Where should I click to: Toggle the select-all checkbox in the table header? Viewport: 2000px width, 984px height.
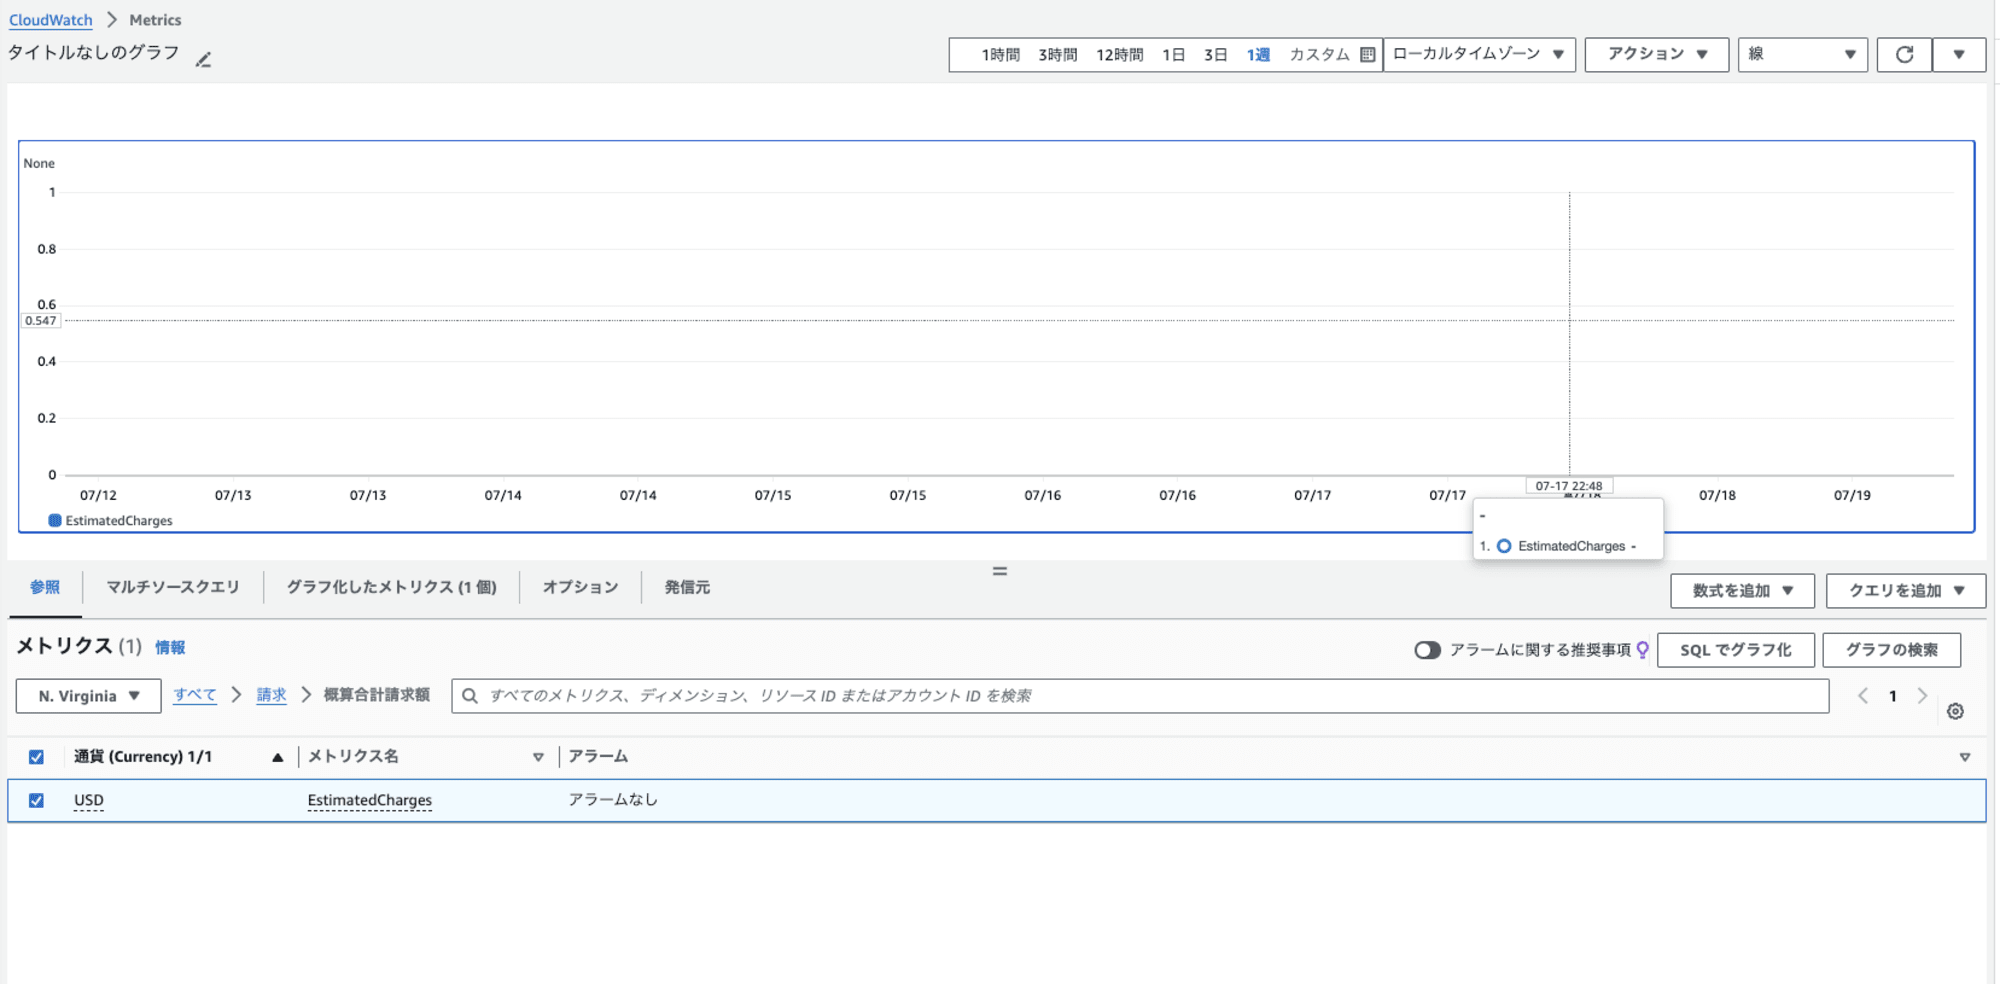[36, 757]
